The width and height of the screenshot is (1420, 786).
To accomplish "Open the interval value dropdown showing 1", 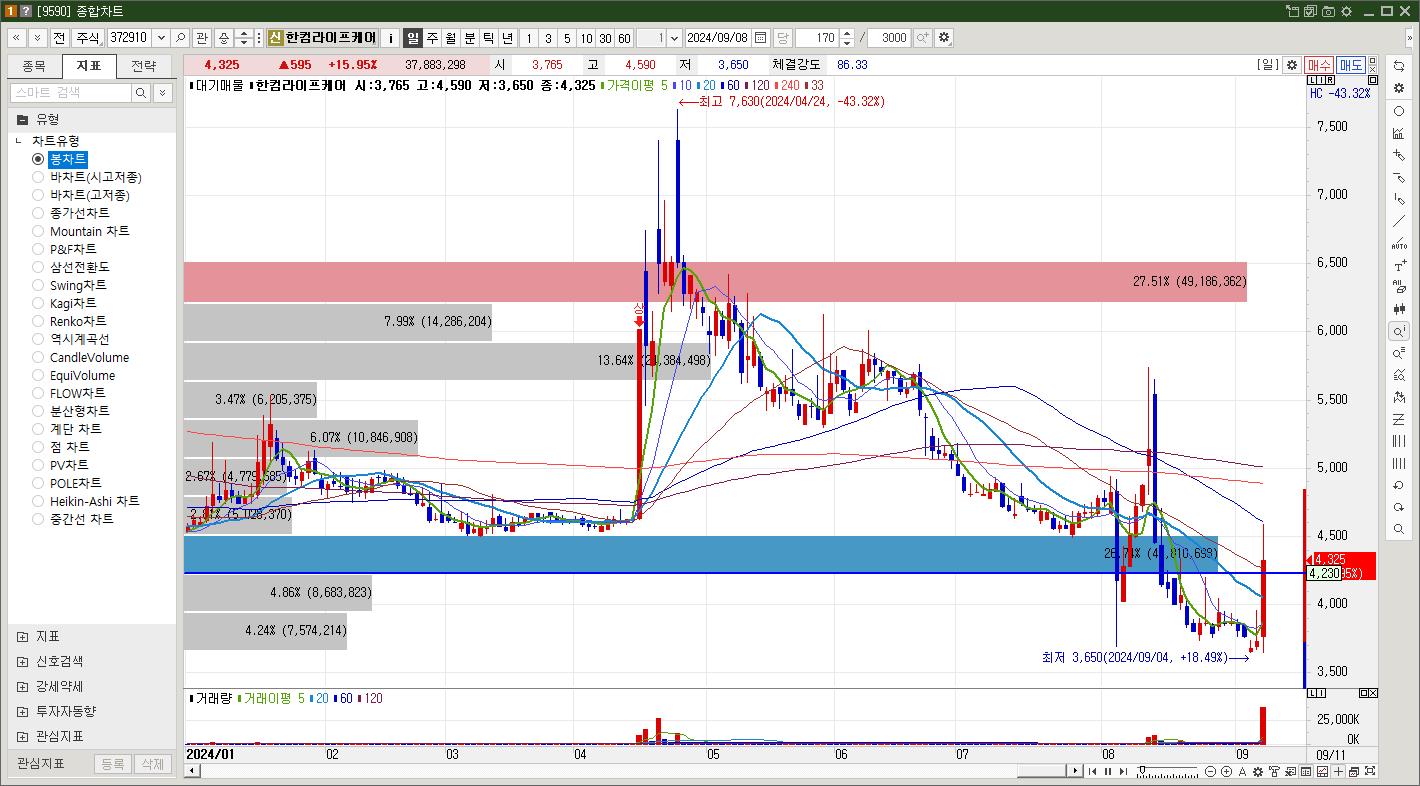I will pyautogui.click(x=674, y=38).
